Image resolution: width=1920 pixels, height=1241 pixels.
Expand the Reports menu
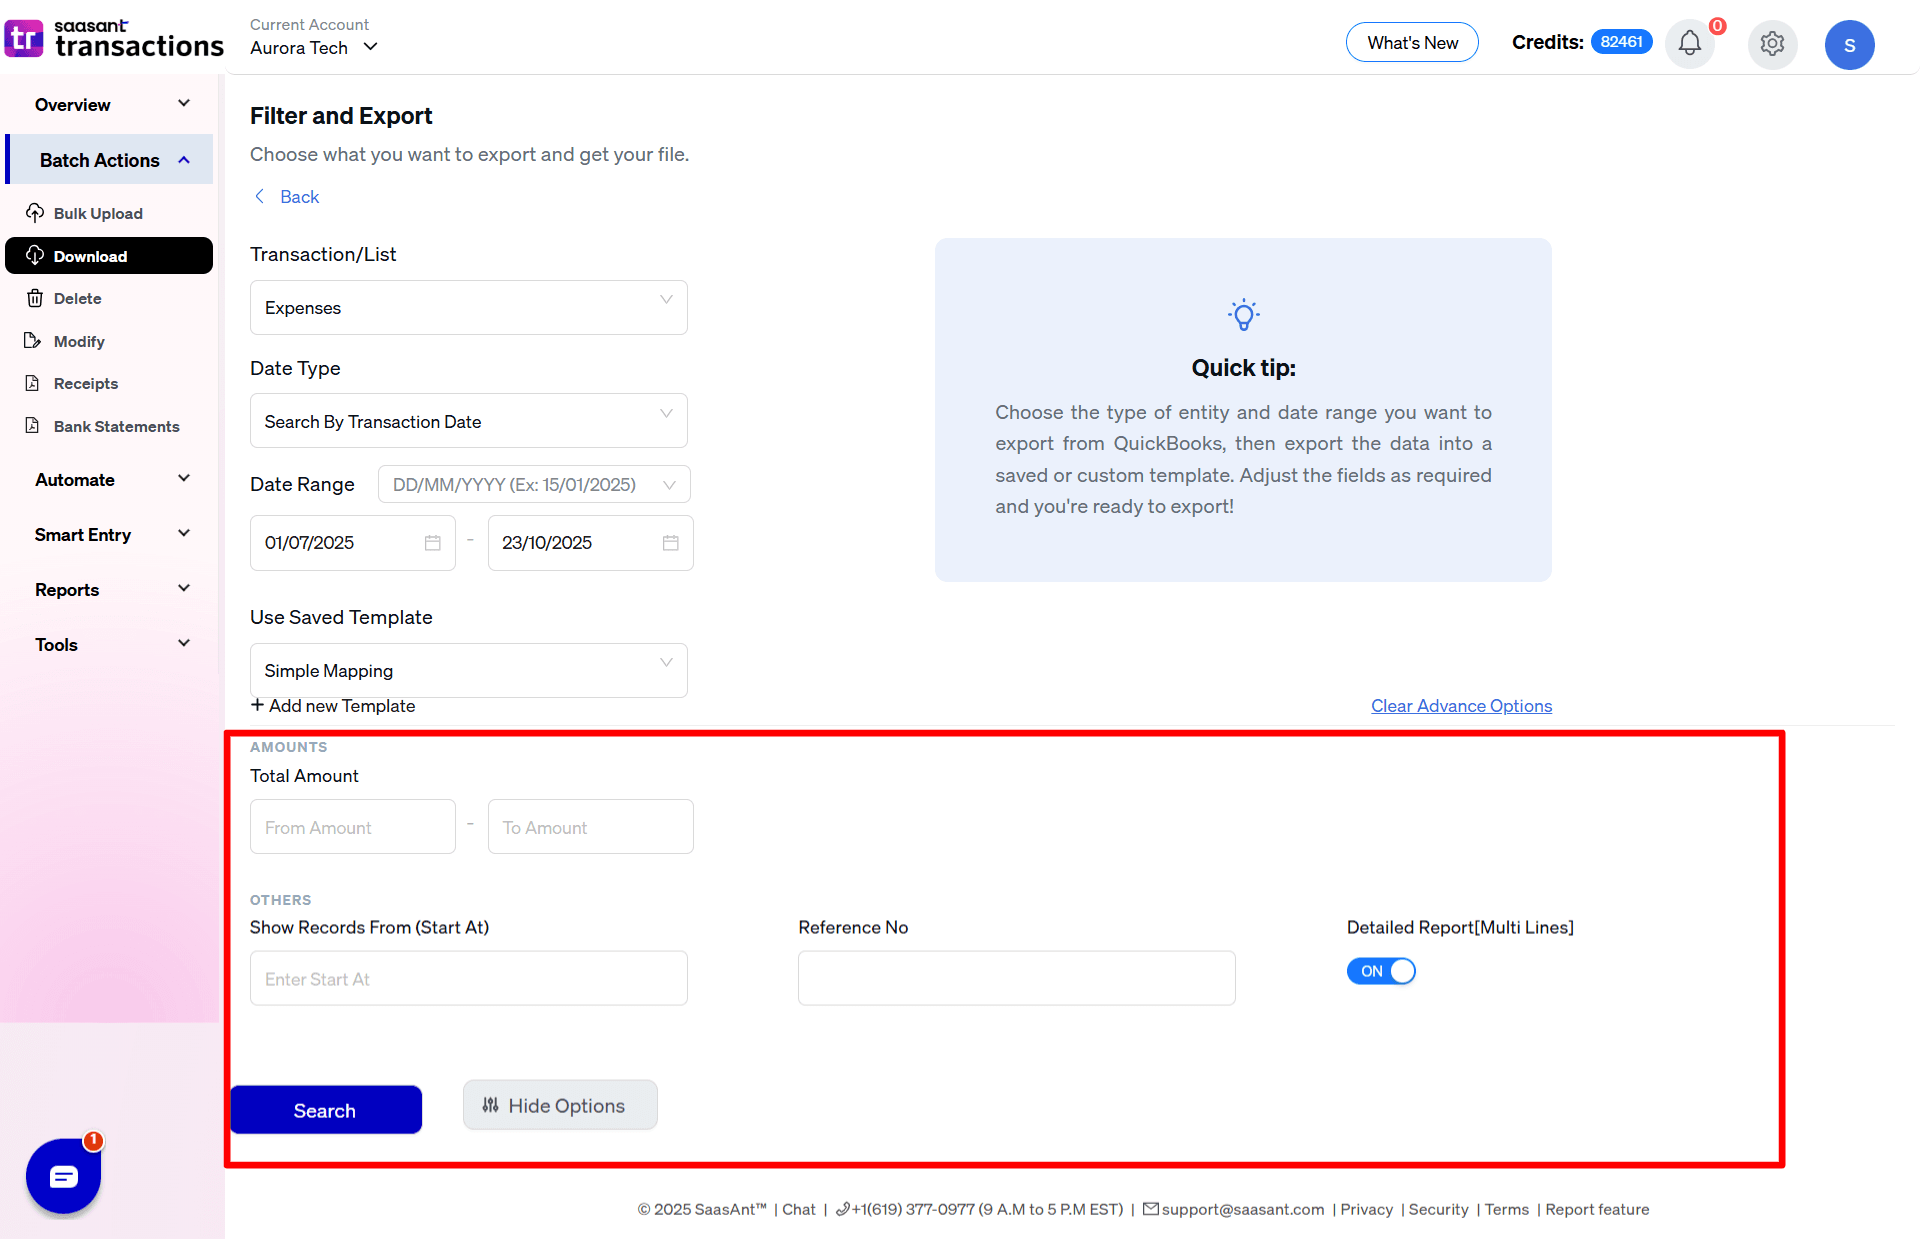[184, 589]
